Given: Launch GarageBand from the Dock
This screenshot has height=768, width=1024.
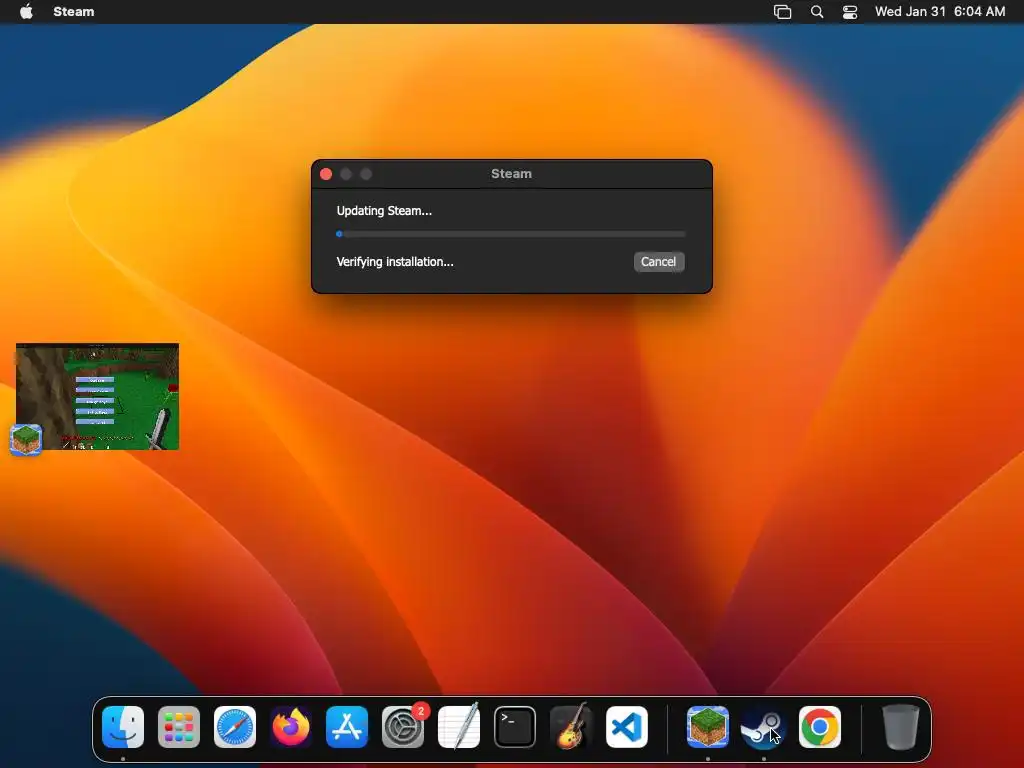Looking at the screenshot, I should (571, 727).
